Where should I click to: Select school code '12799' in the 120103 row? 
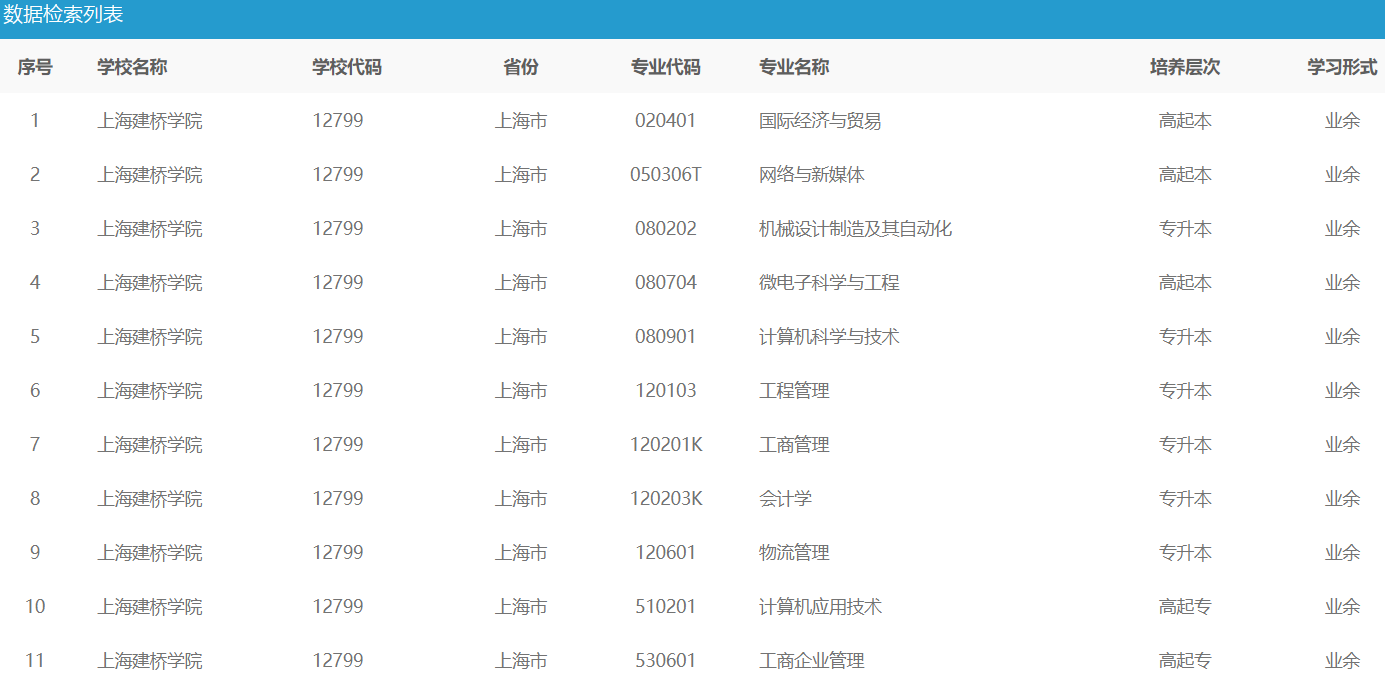(338, 391)
